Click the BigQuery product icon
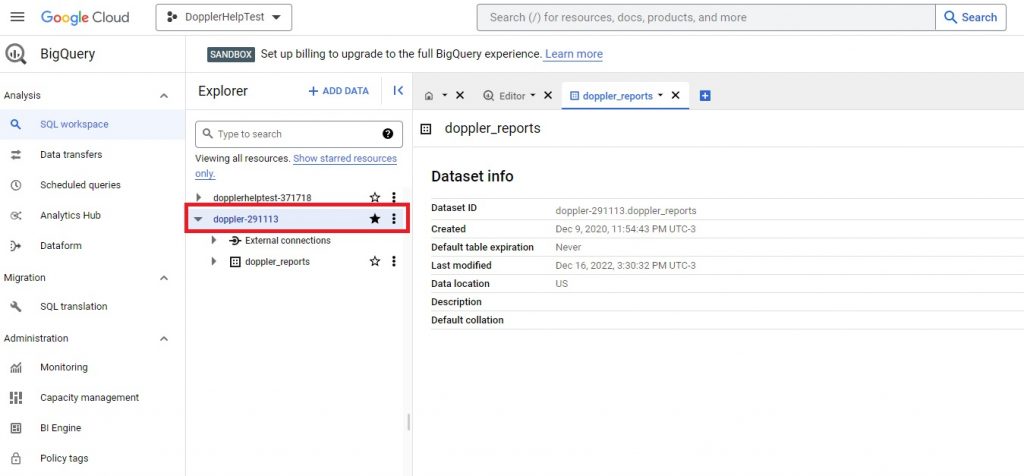Image resolution: width=1024 pixels, height=476 pixels. pos(16,54)
